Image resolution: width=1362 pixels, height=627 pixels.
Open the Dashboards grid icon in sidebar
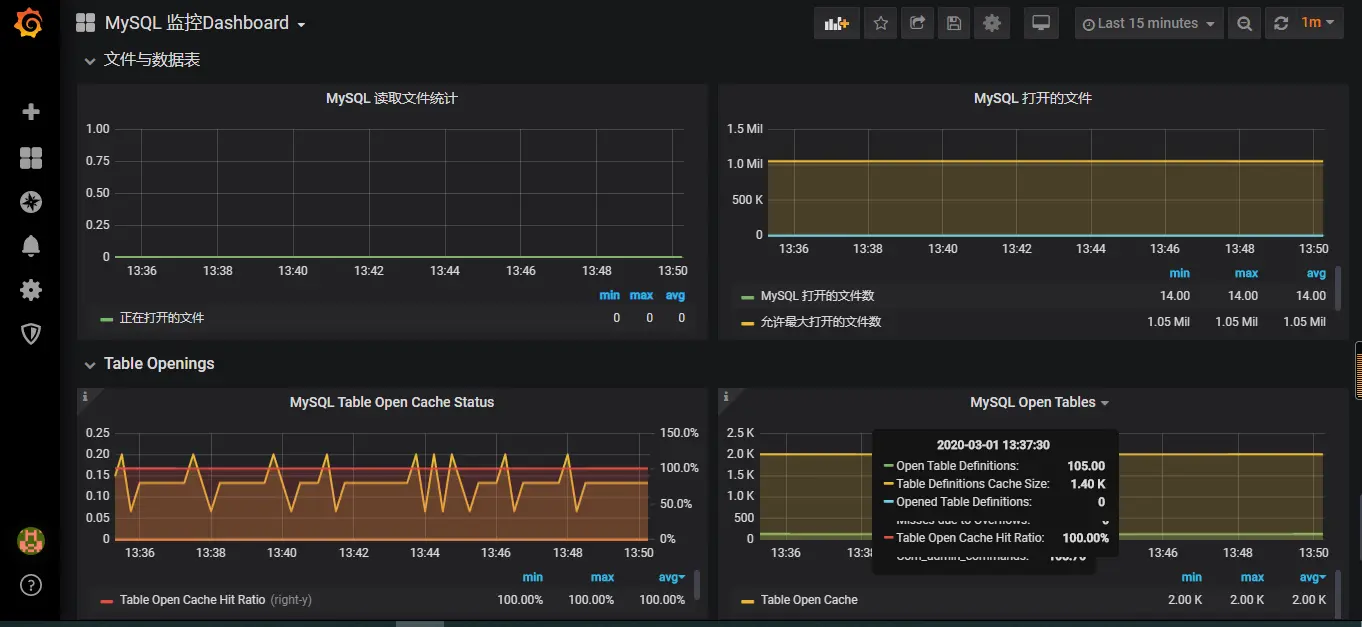31,158
